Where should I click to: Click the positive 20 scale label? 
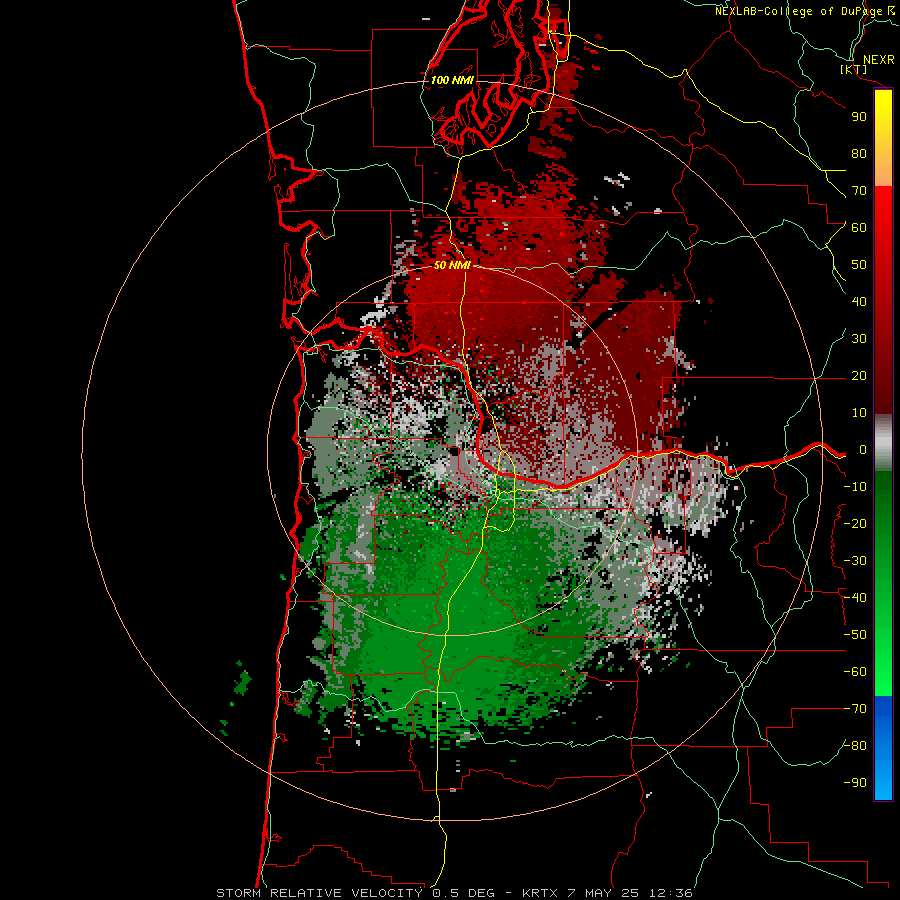pos(859,375)
